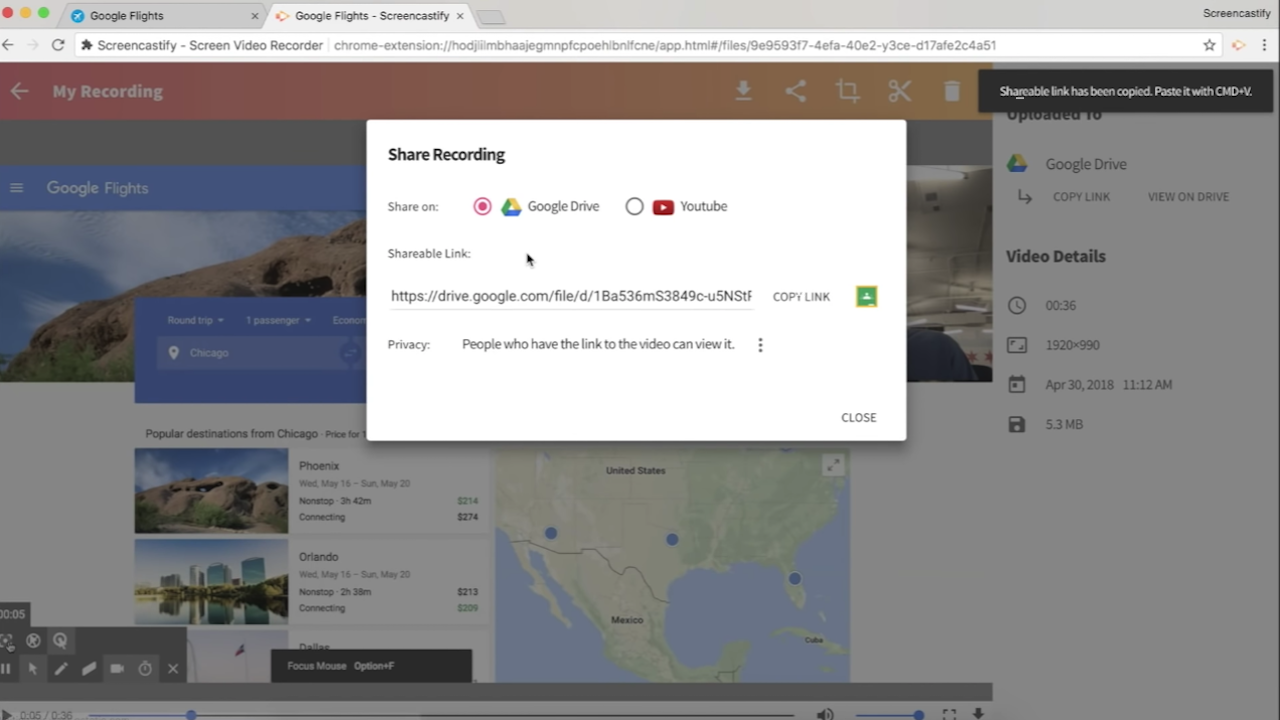The width and height of the screenshot is (1280, 720).
Task: Click the download recording icon
Action: click(743, 91)
